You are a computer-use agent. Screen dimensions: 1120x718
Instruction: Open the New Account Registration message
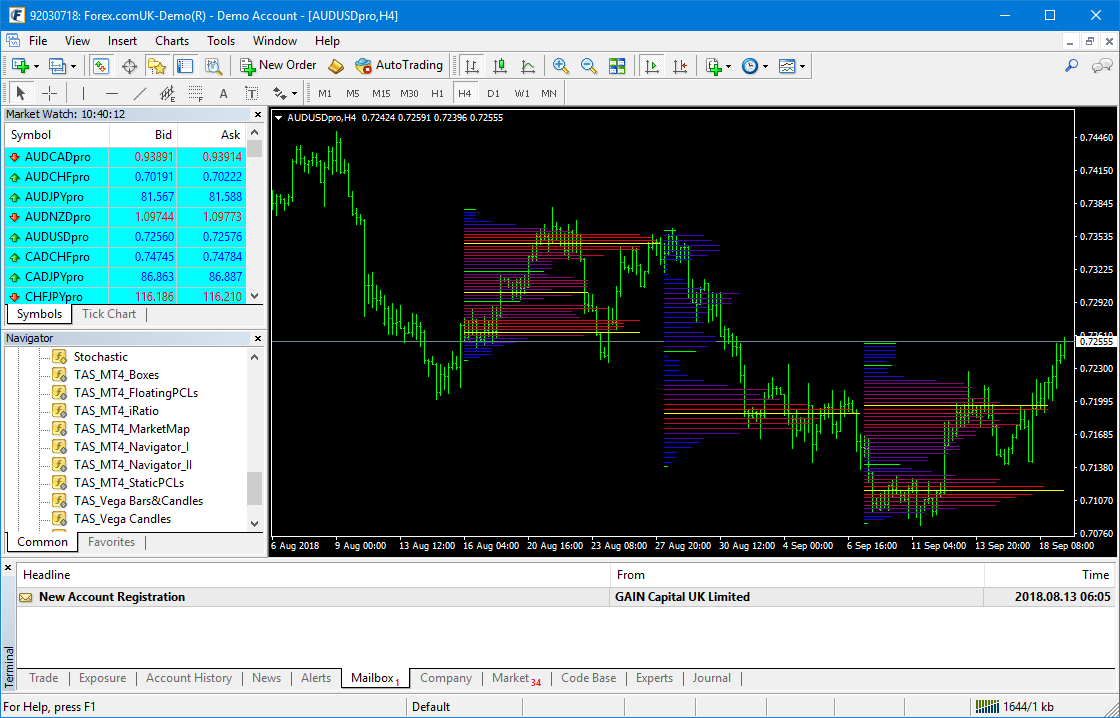click(565, 597)
